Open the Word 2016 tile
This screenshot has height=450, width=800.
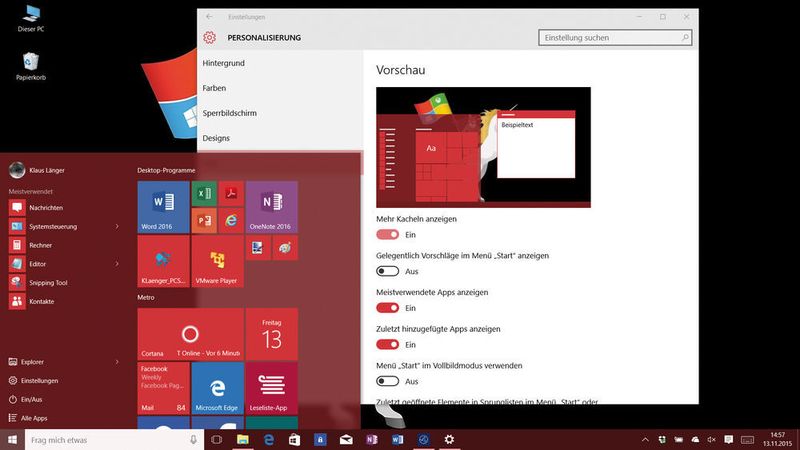coord(163,206)
